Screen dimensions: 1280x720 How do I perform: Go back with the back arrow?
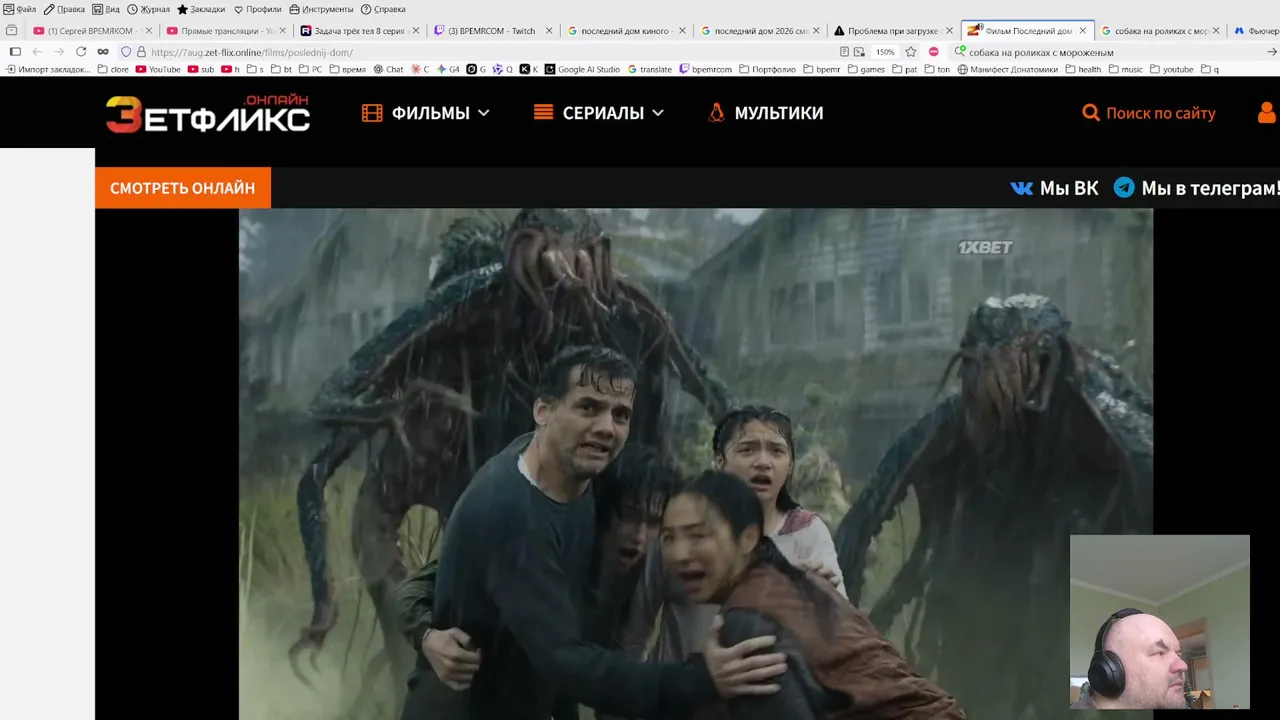tap(37, 52)
